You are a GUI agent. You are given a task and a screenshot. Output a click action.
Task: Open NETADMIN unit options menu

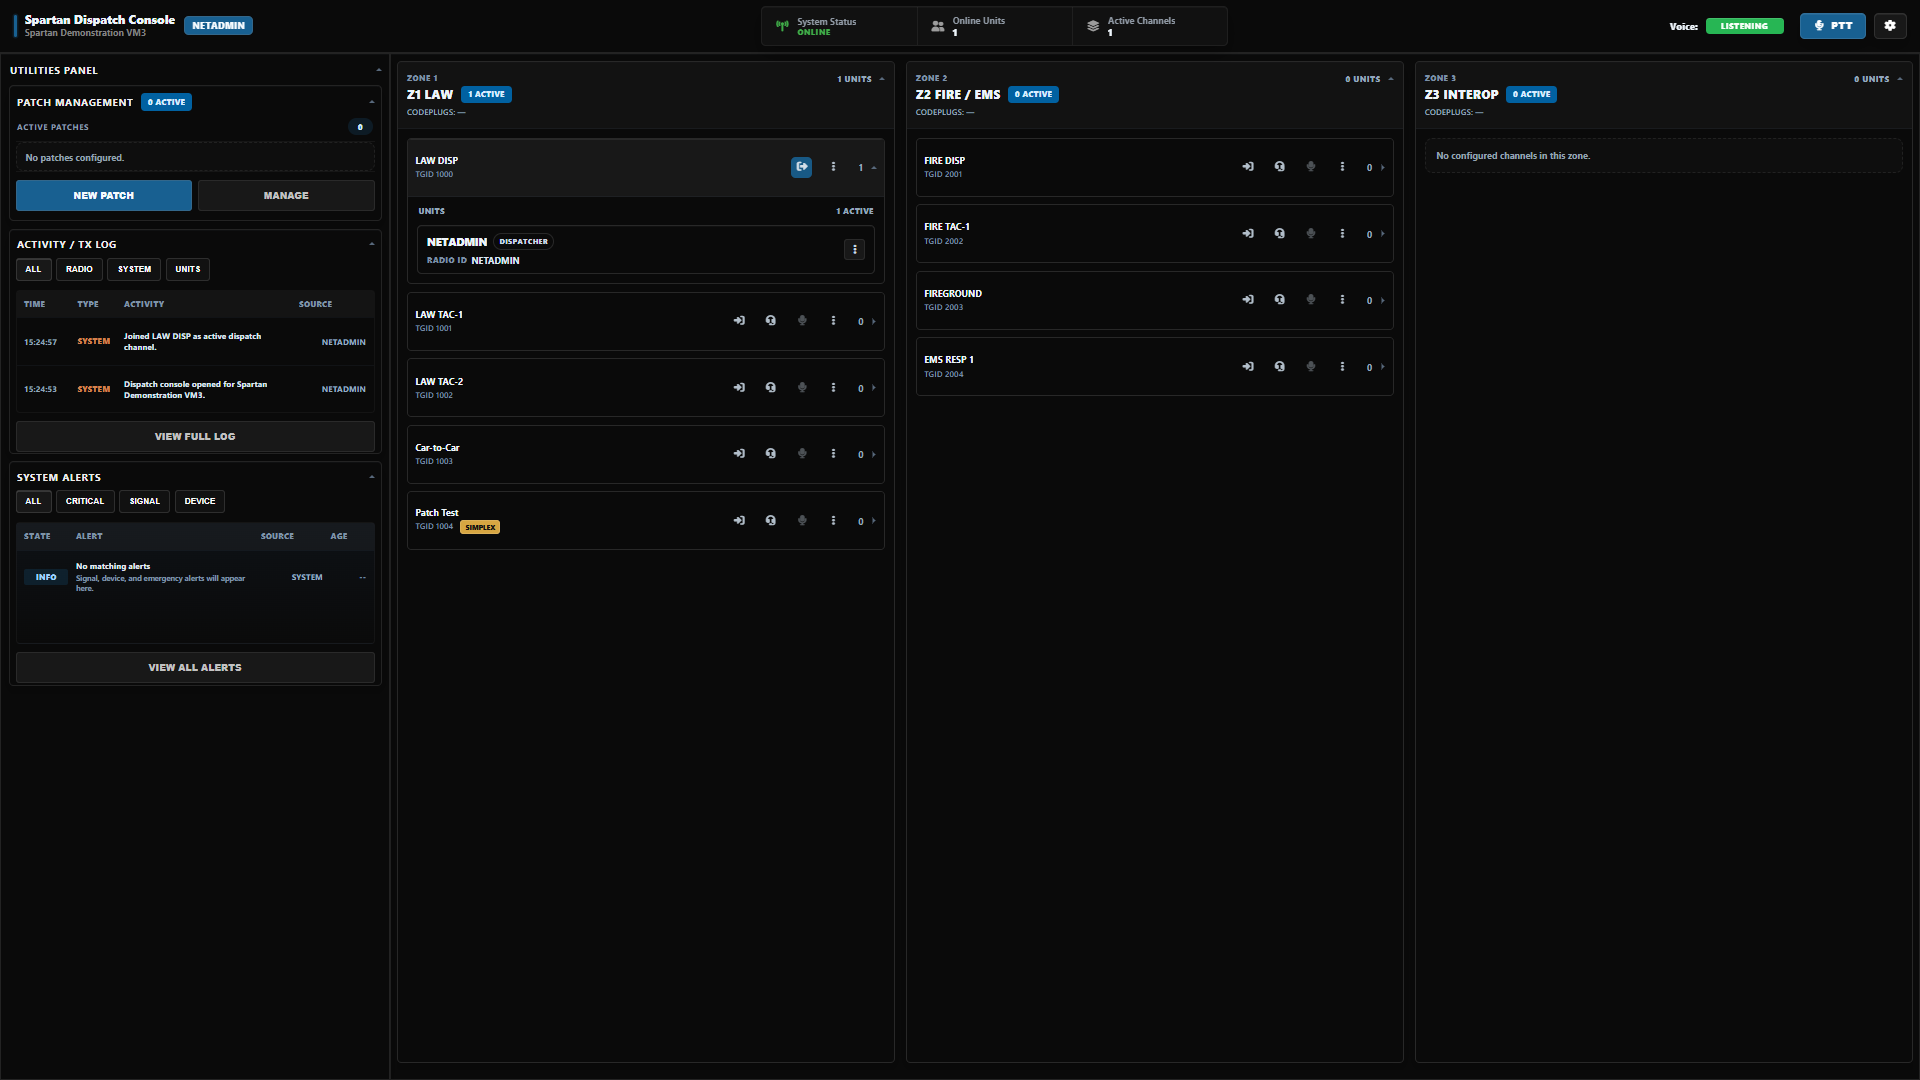tap(854, 250)
